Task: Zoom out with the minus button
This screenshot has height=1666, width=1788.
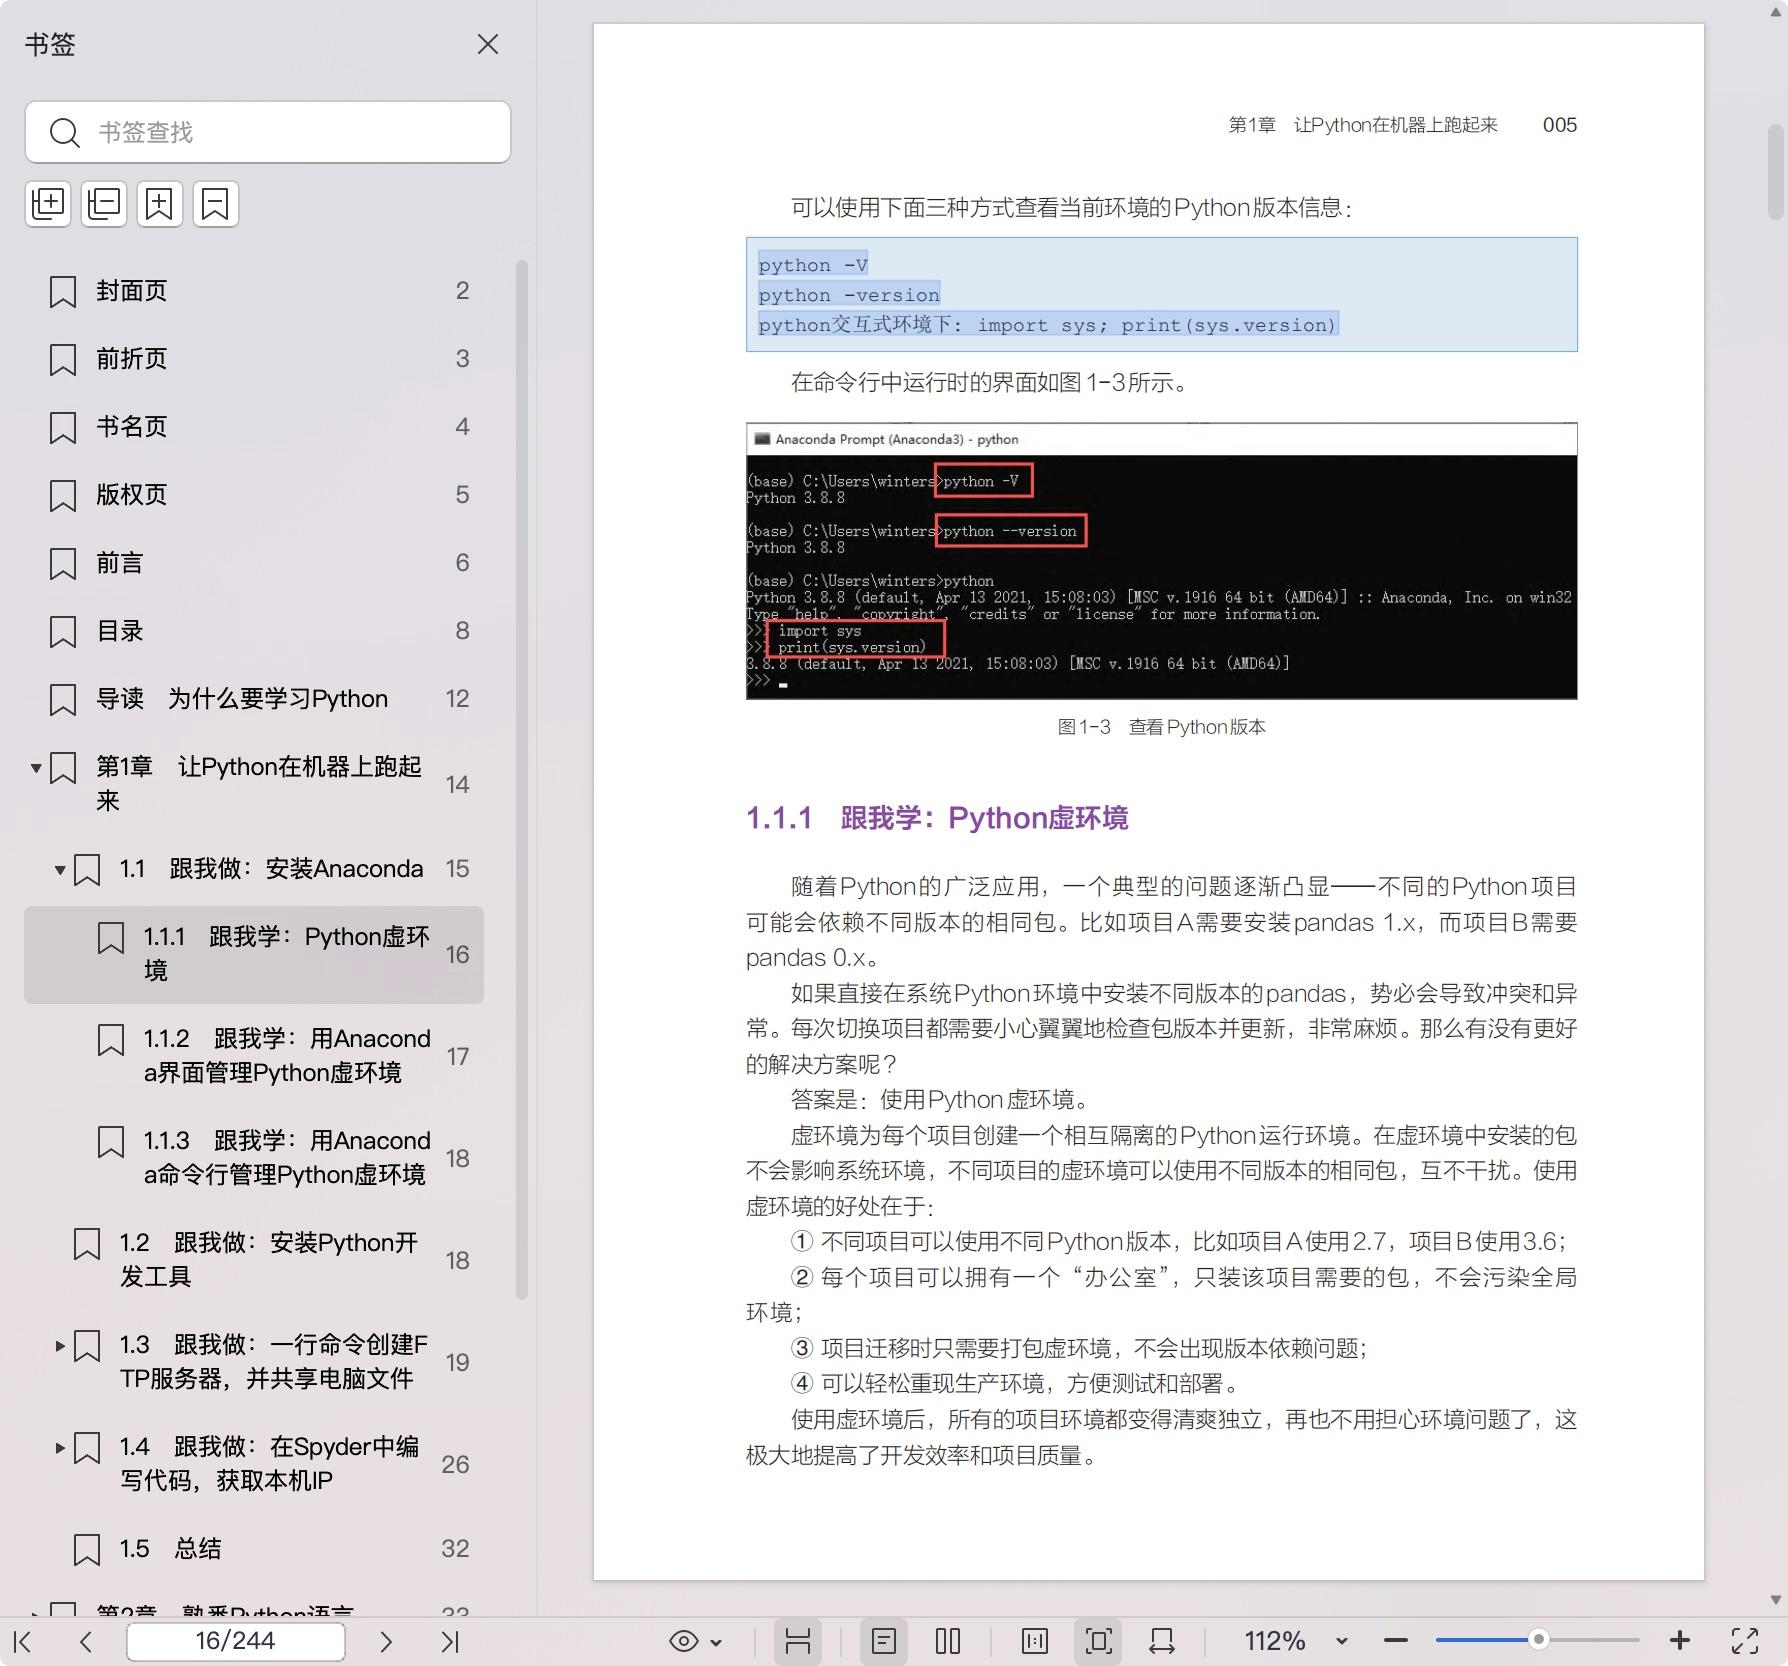Action: point(1396,1641)
